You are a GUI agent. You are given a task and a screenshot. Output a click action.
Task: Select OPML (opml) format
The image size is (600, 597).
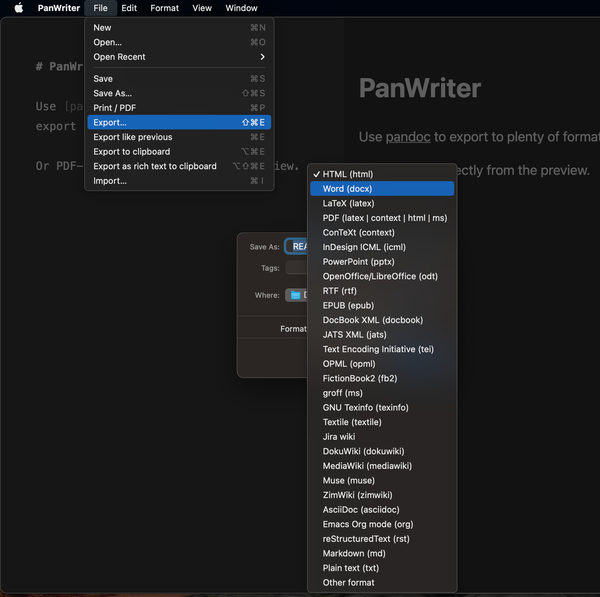click(x=382, y=364)
